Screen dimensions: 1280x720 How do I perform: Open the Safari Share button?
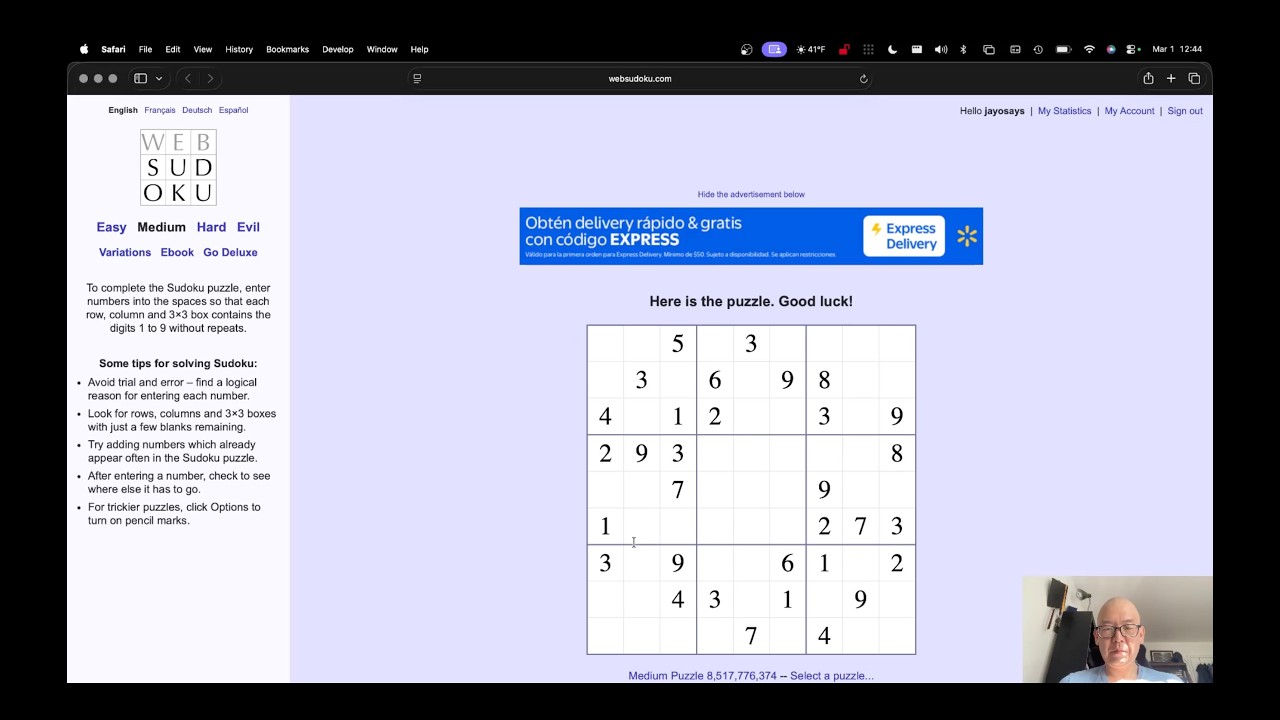(x=1148, y=78)
